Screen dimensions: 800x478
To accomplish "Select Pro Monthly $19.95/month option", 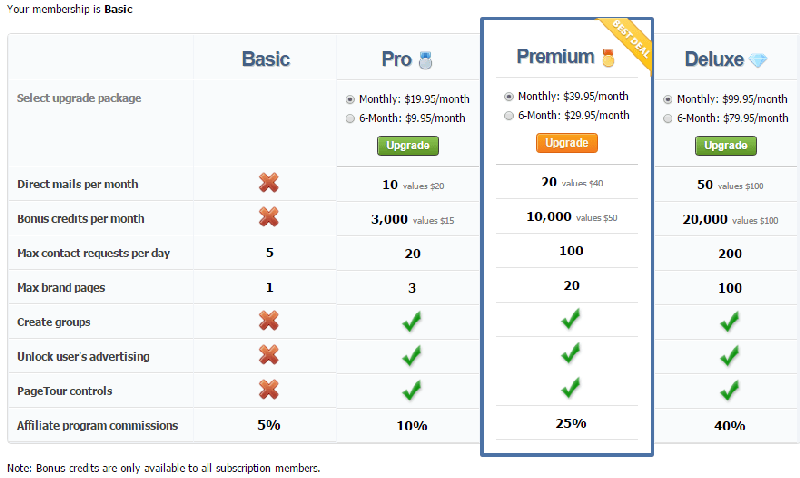I will coord(350,99).
